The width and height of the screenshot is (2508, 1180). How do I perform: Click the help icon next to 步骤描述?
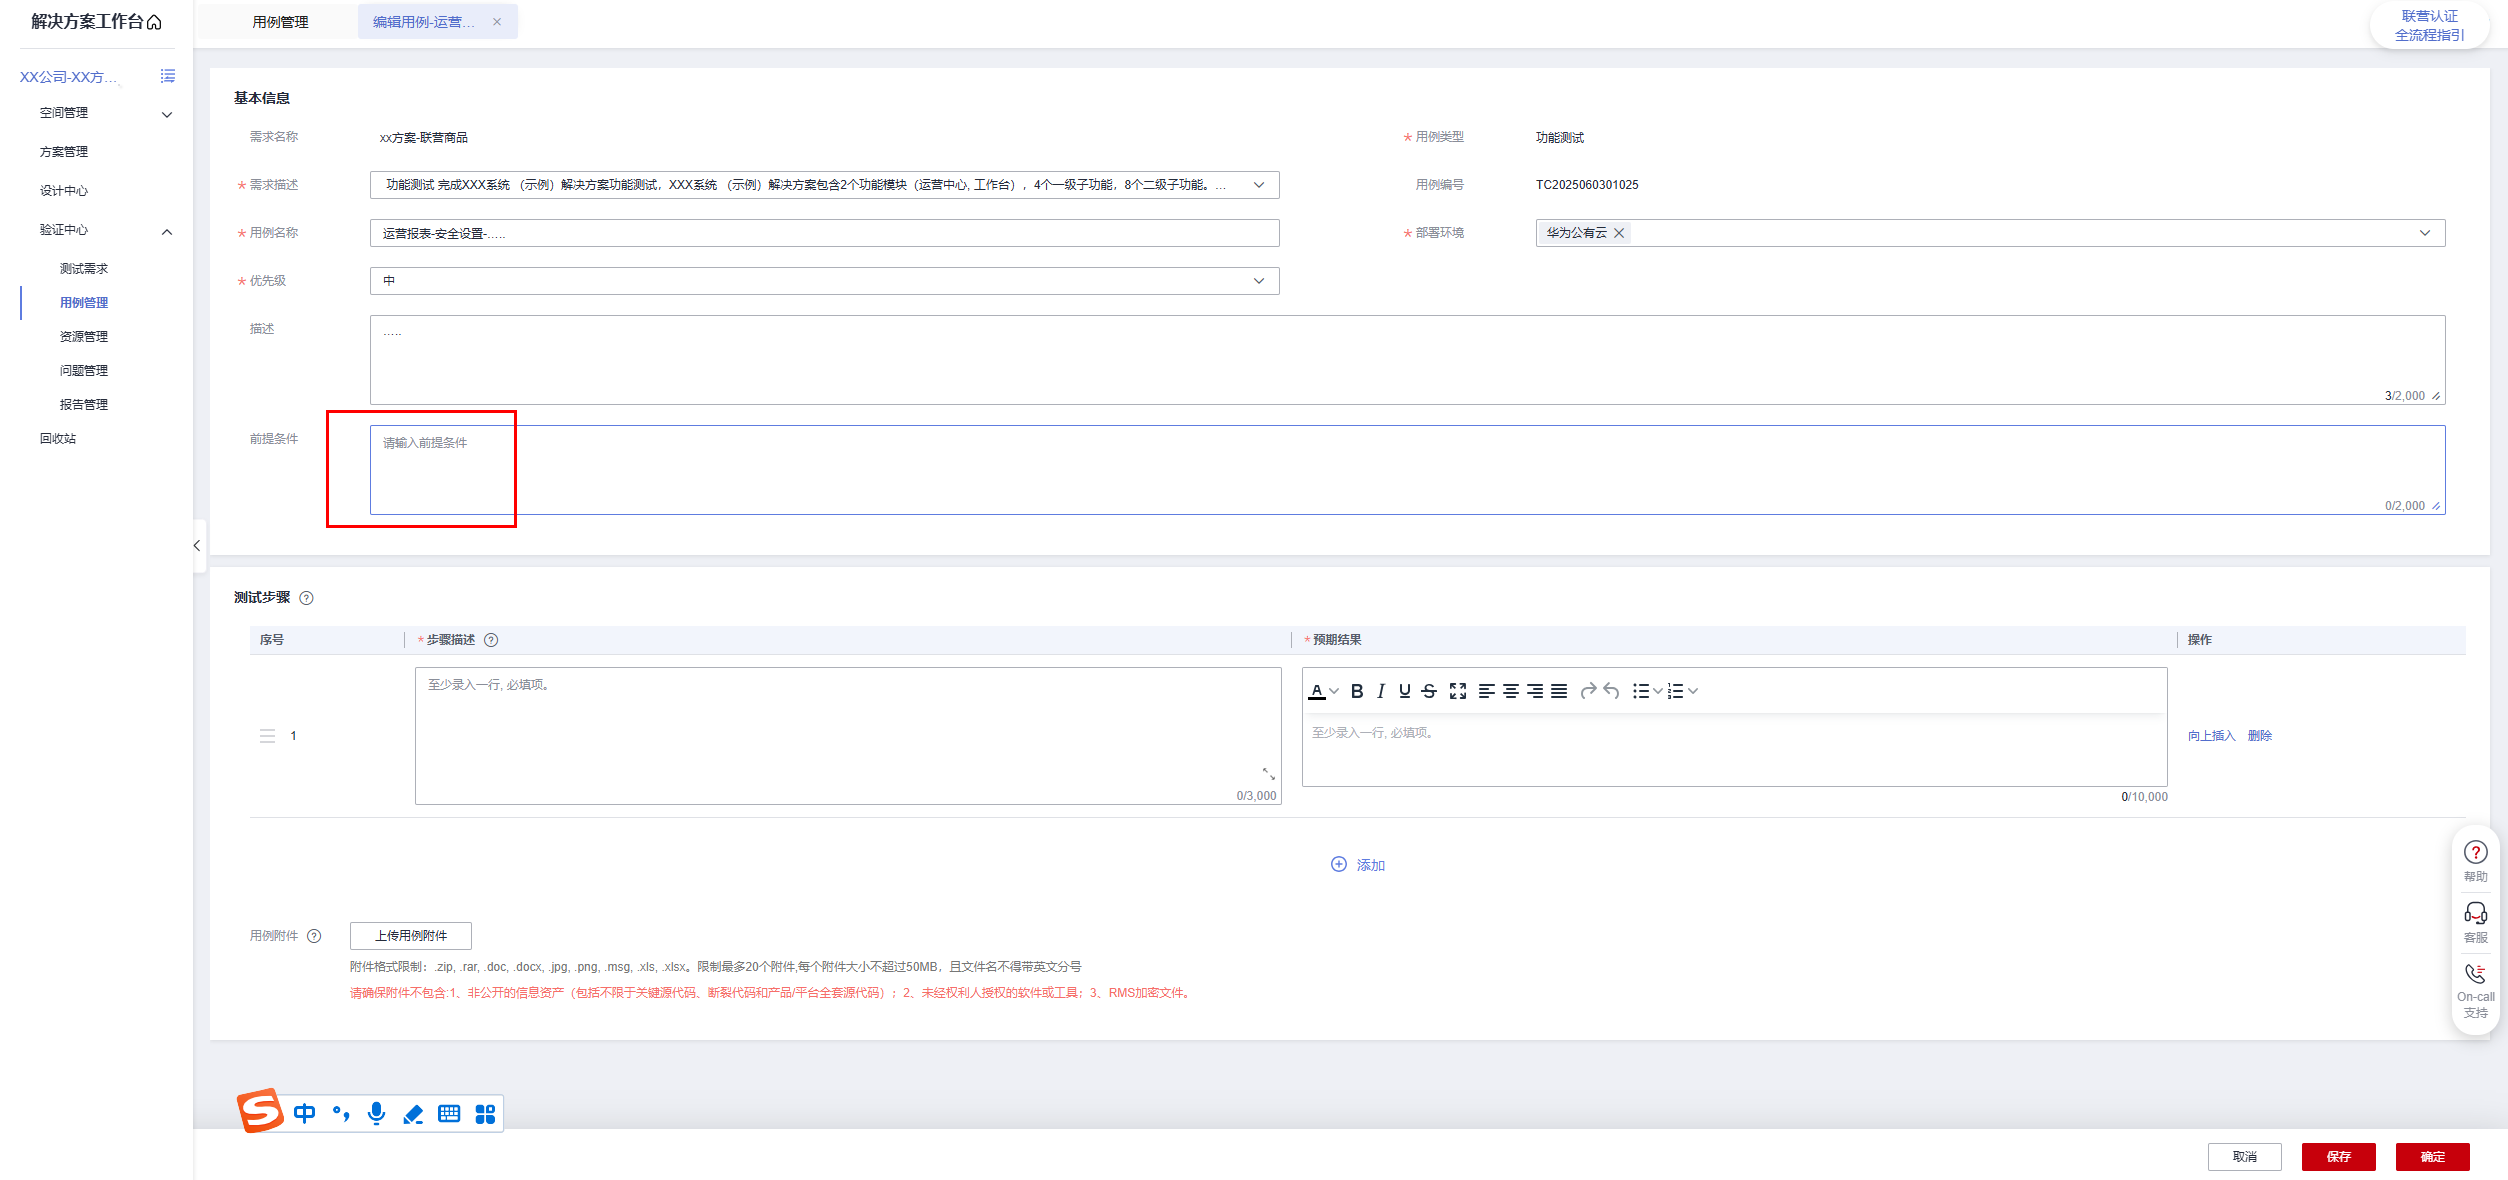click(491, 640)
